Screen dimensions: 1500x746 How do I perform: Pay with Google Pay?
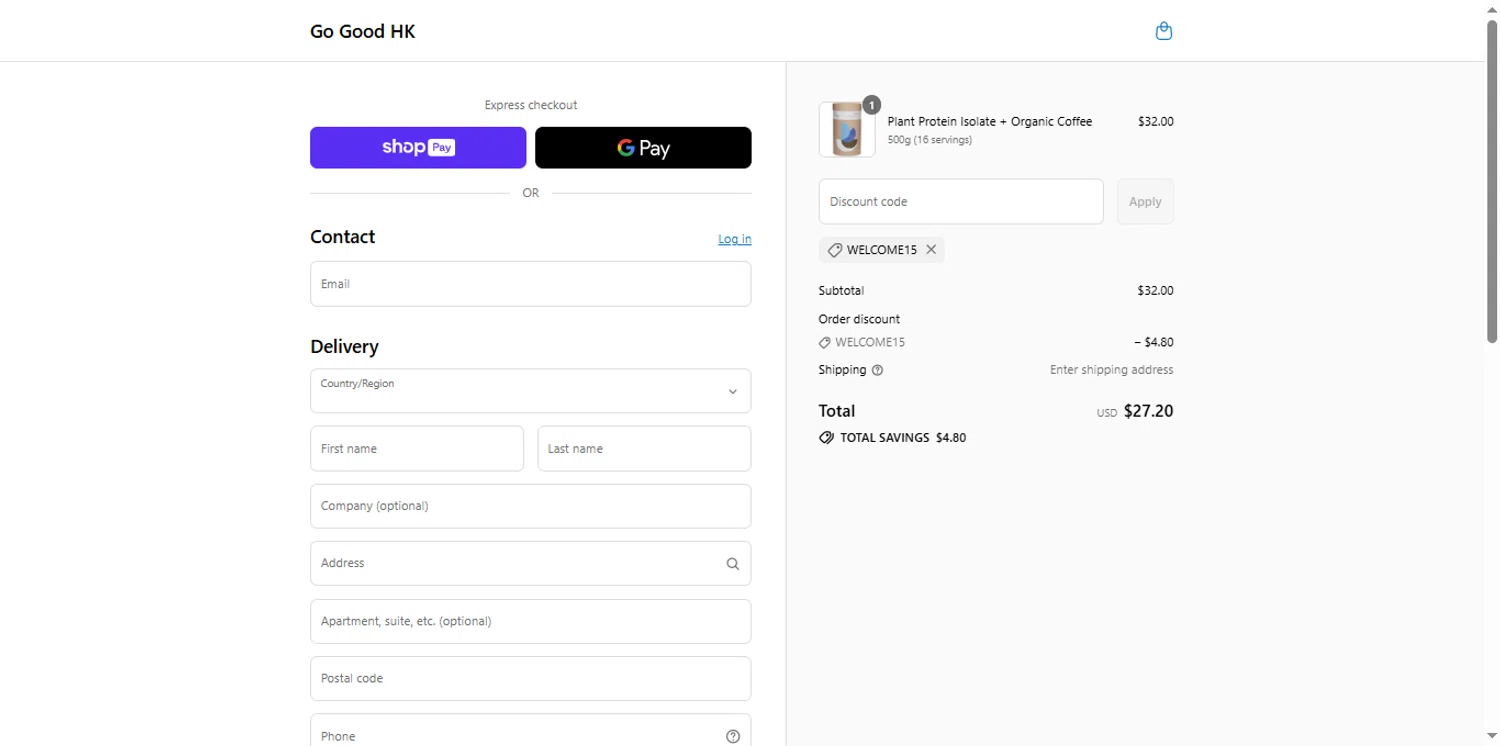pyautogui.click(x=643, y=148)
